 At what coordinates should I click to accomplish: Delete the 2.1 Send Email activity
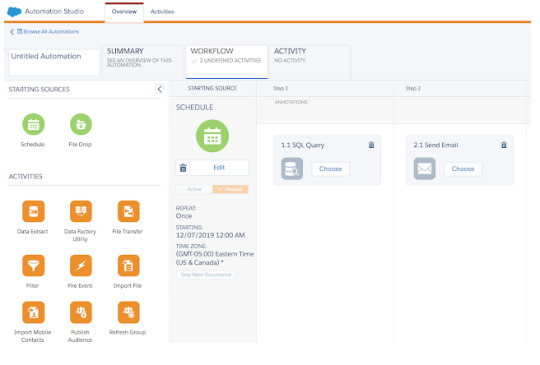point(504,145)
